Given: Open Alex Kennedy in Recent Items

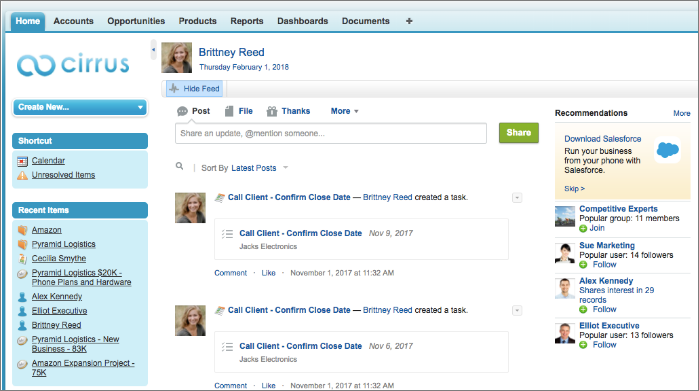Looking at the screenshot, I should click(57, 296).
